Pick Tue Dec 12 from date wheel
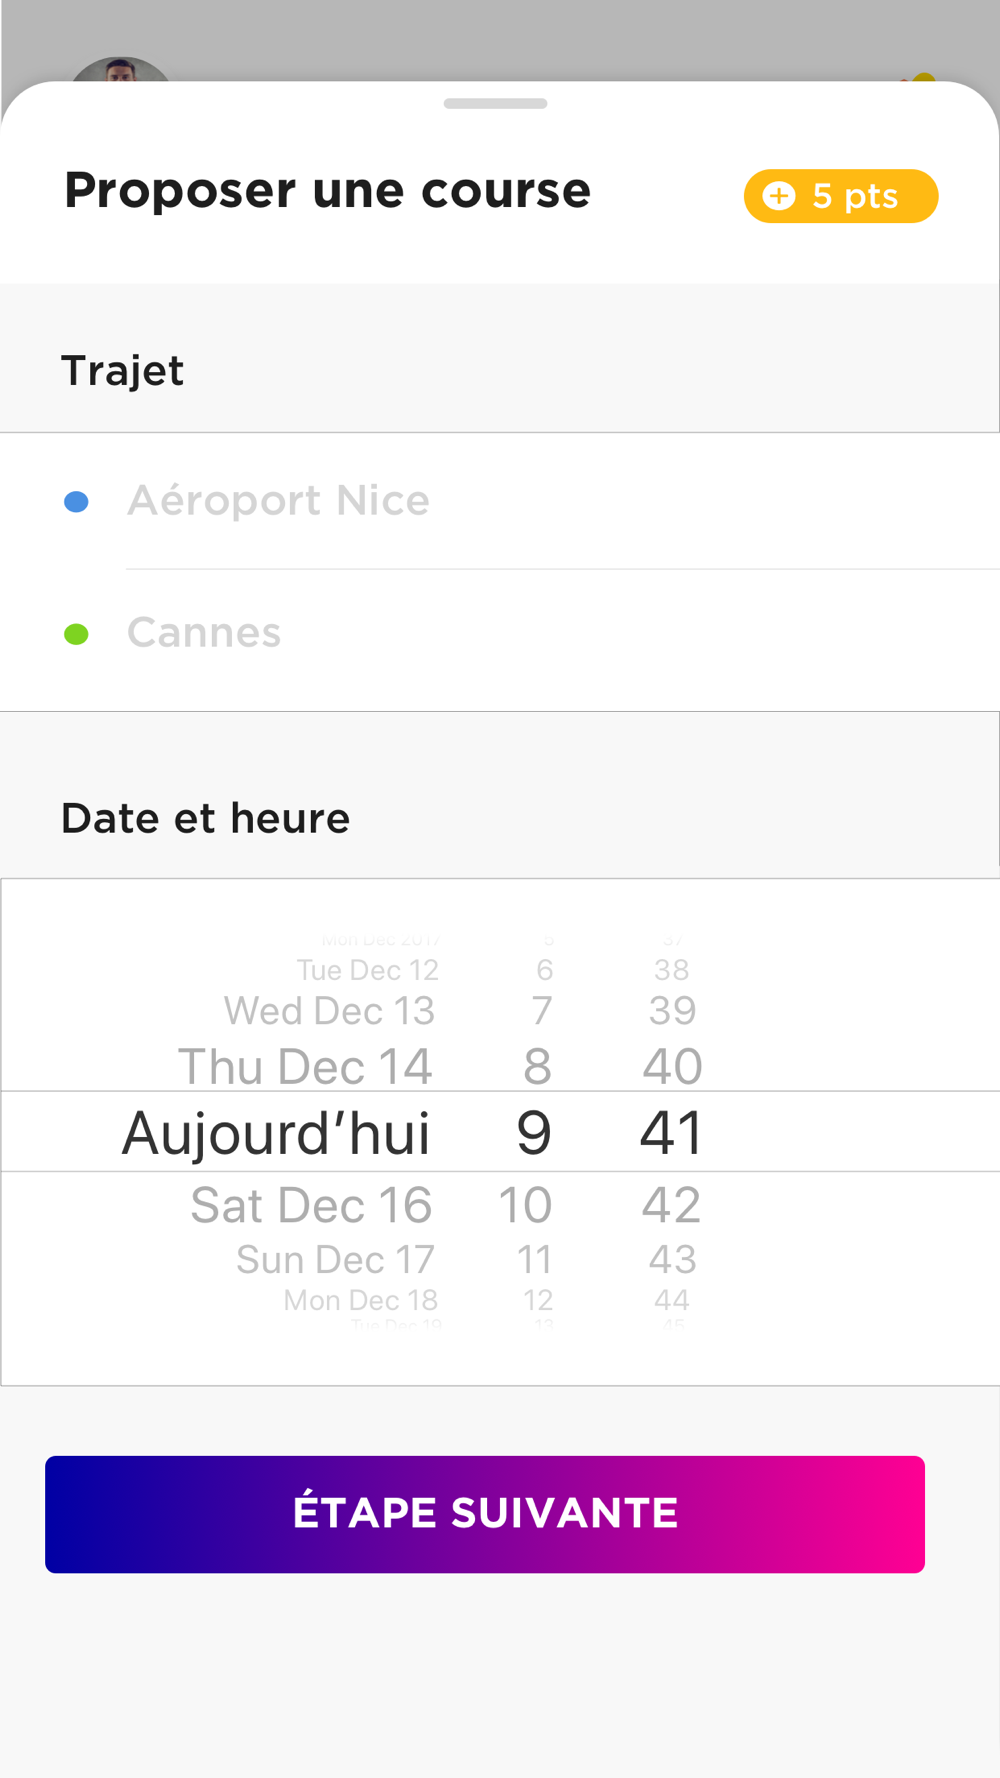Viewport: 1000px width, 1778px height. click(367, 970)
